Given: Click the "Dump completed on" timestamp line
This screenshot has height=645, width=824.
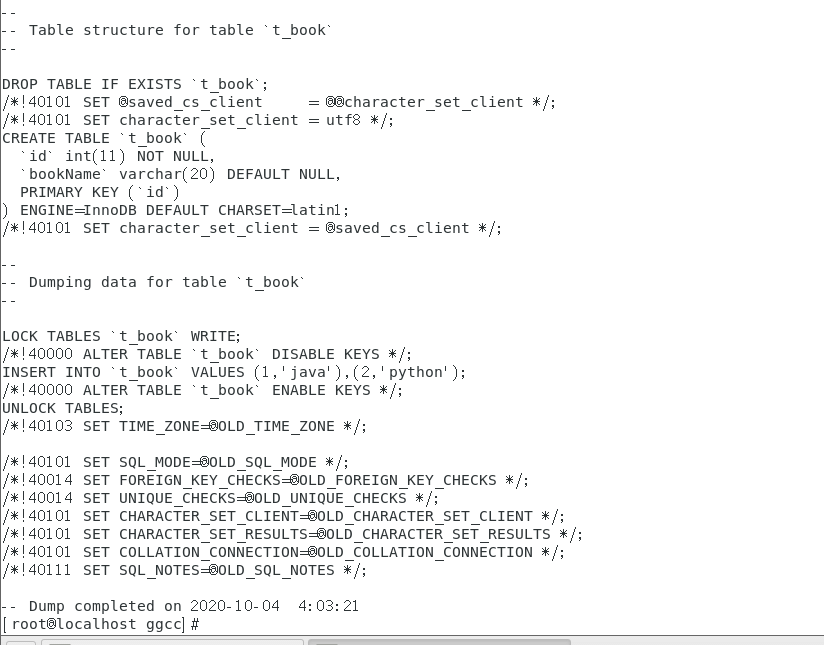Looking at the screenshot, I should point(180,606).
